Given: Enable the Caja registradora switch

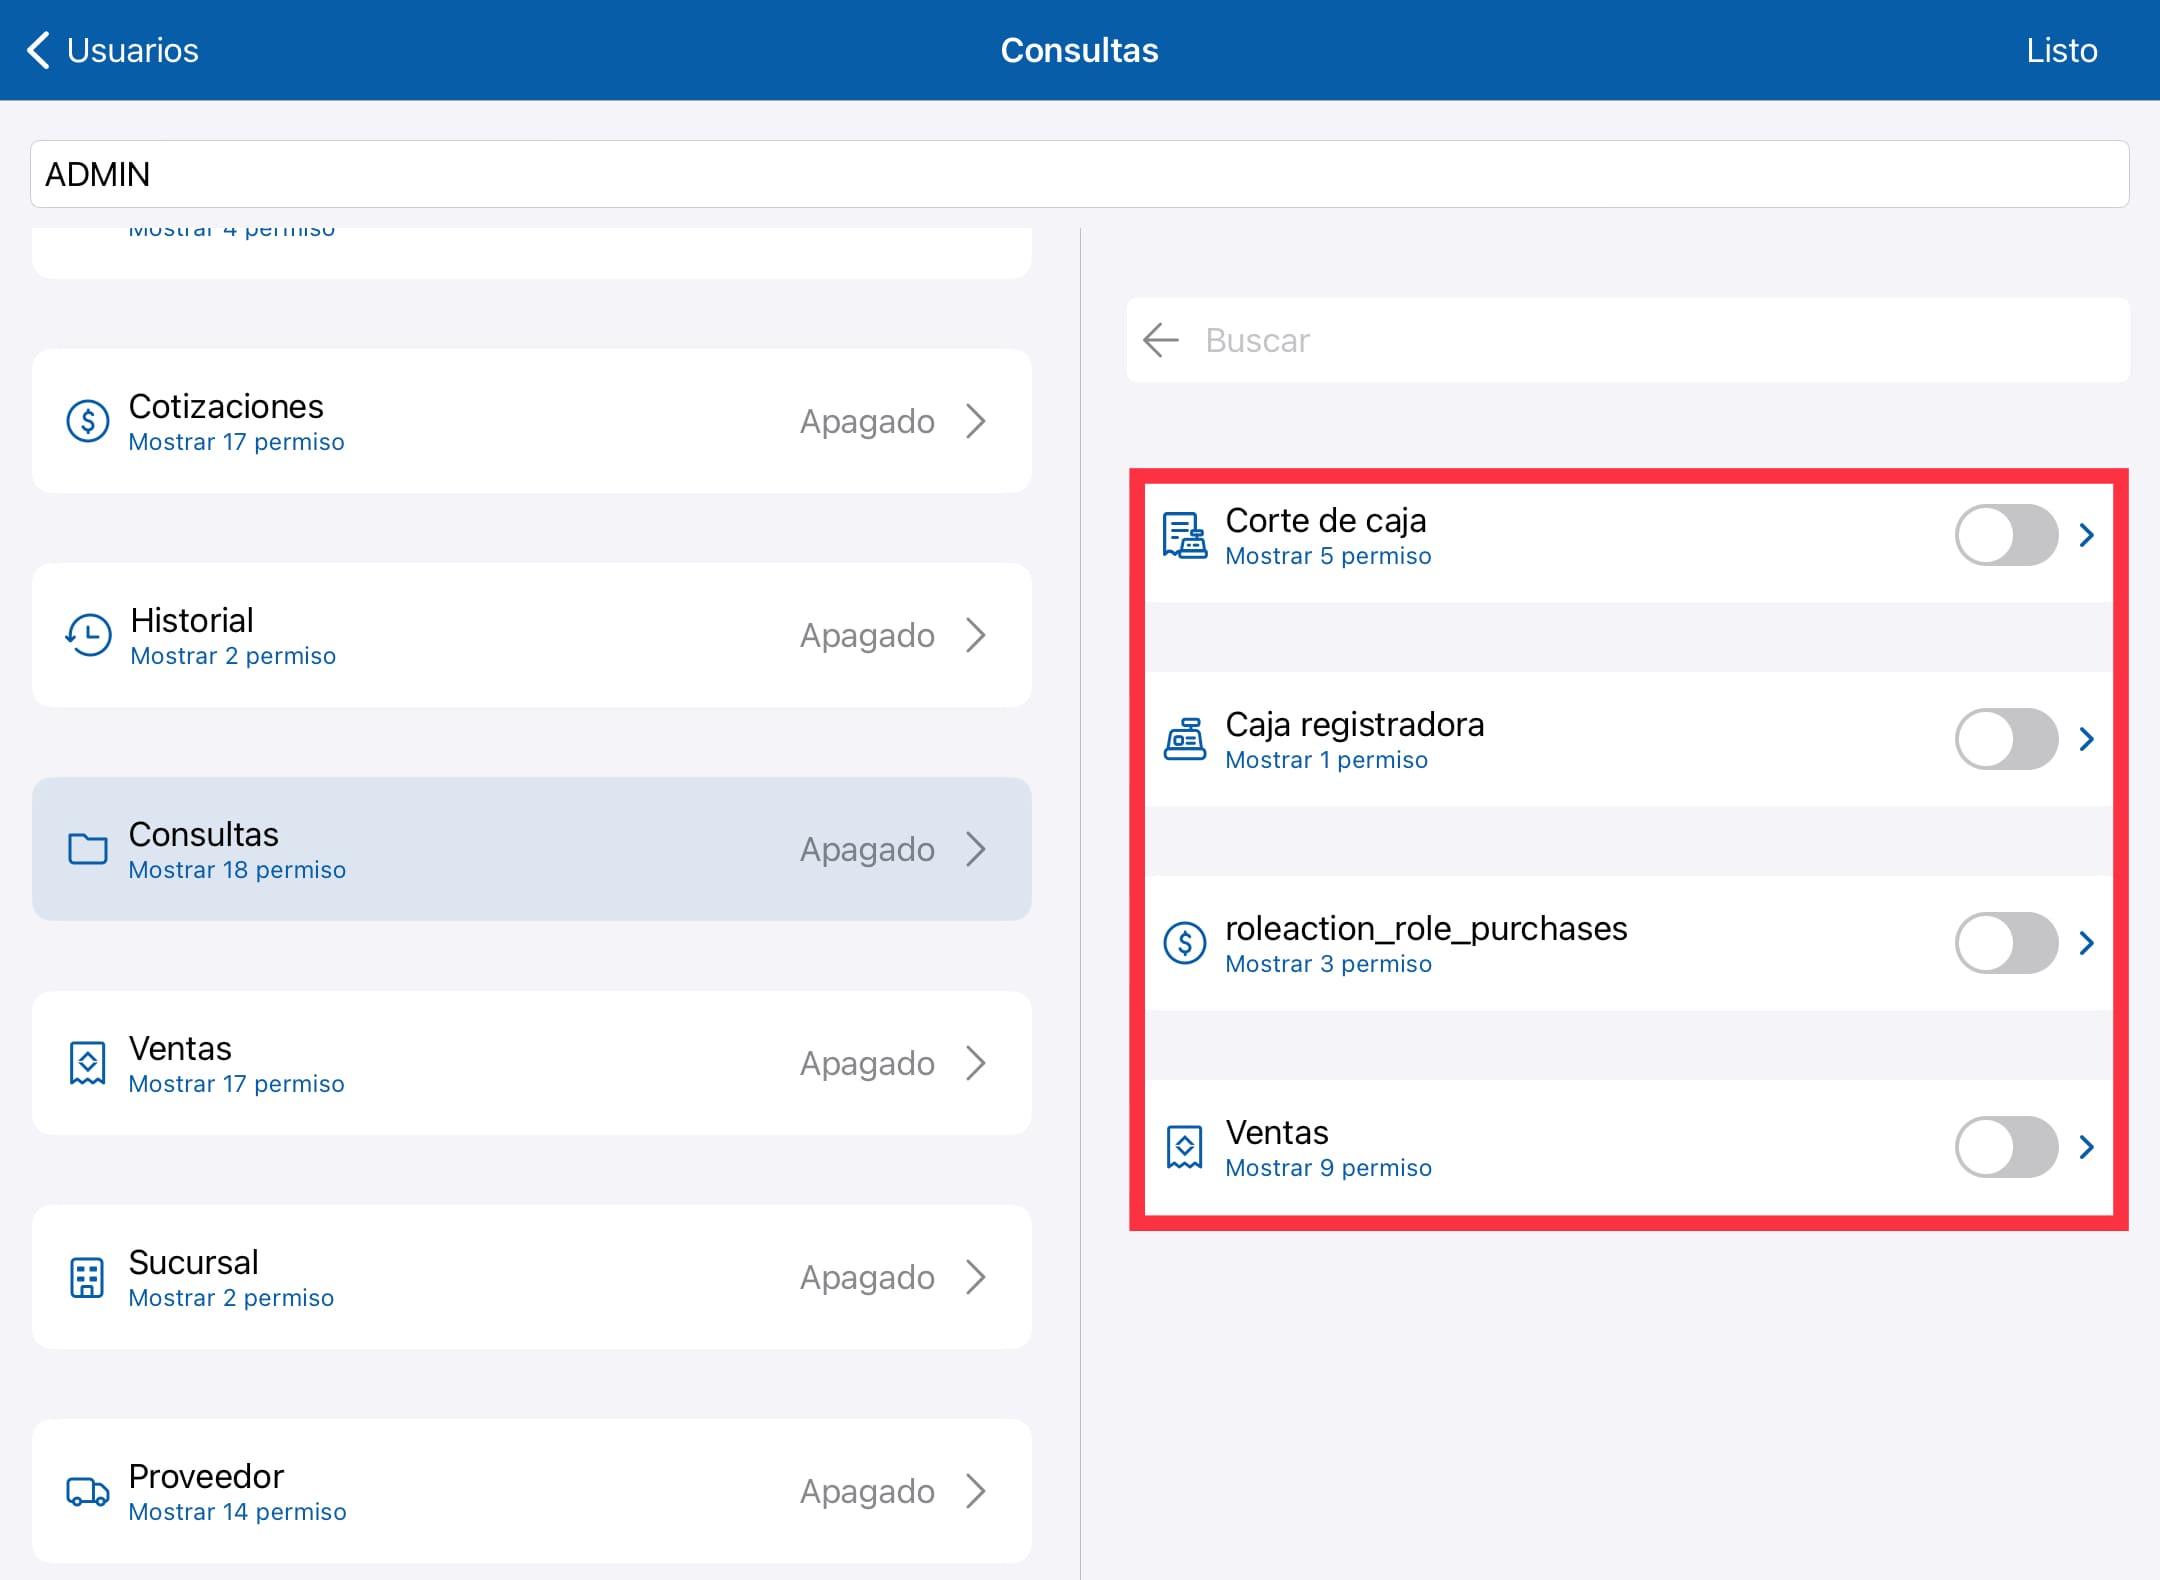Looking at the screenshot, I should pyautogui.click(x=2007, y=739).
